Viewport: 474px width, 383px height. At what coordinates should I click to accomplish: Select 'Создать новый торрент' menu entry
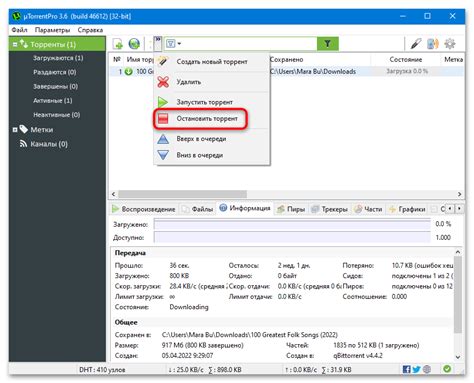212,62
